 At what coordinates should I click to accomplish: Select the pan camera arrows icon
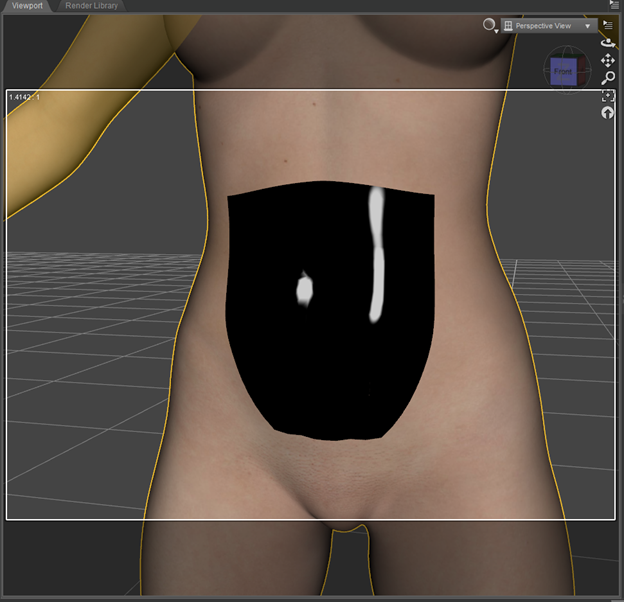(x=608, y=60)
